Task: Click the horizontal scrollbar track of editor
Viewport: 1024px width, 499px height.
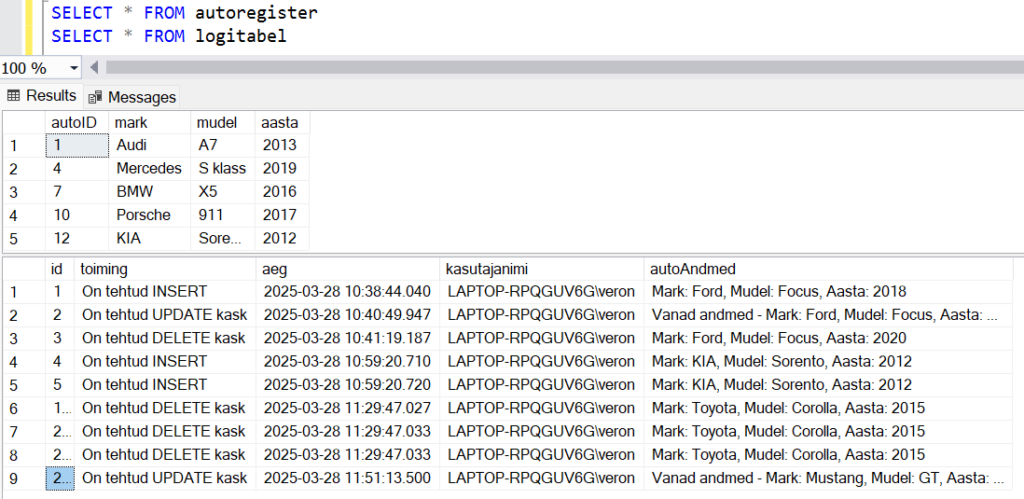Action: [x=564, y=67]
